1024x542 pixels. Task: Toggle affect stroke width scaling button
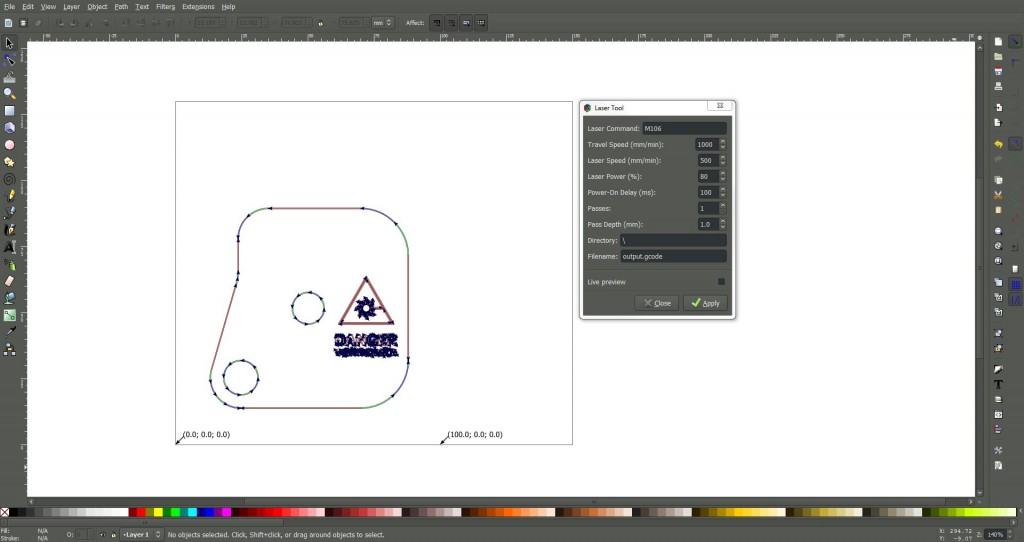tap(436, 23)
